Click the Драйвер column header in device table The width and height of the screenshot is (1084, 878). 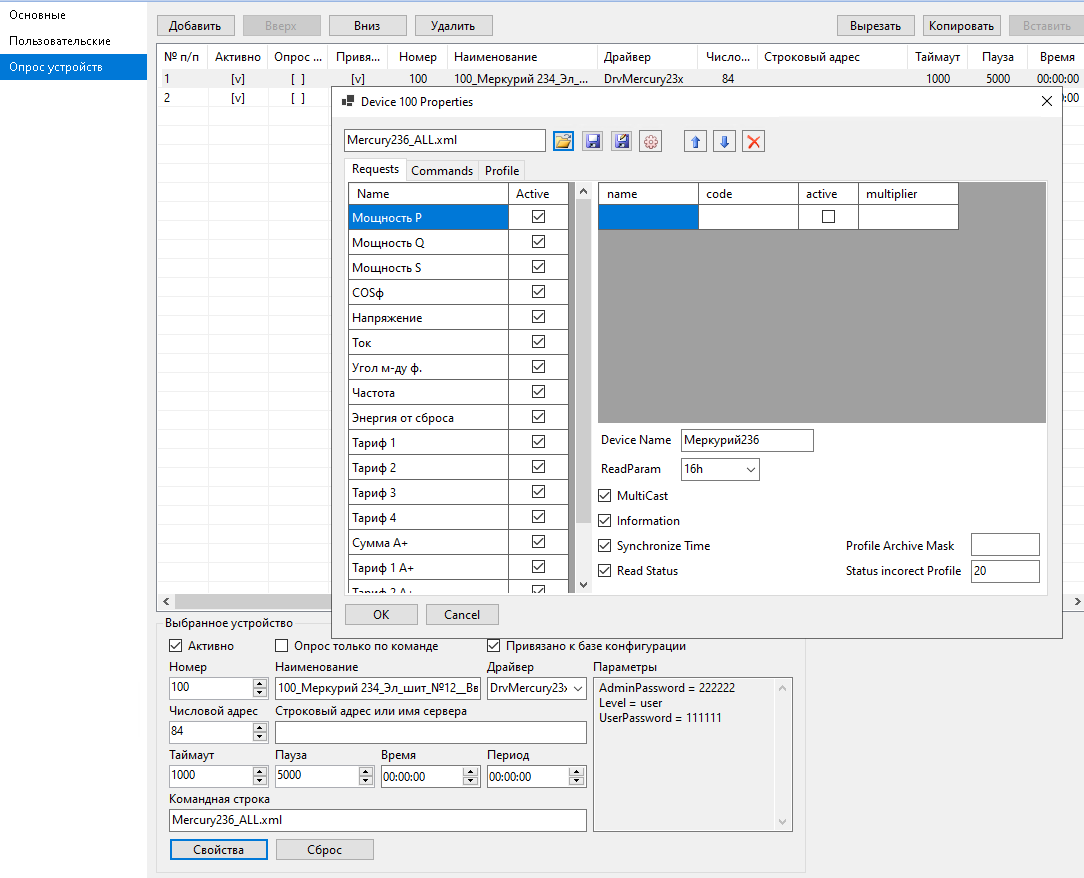pyautogui.click(x=647, y=57)
